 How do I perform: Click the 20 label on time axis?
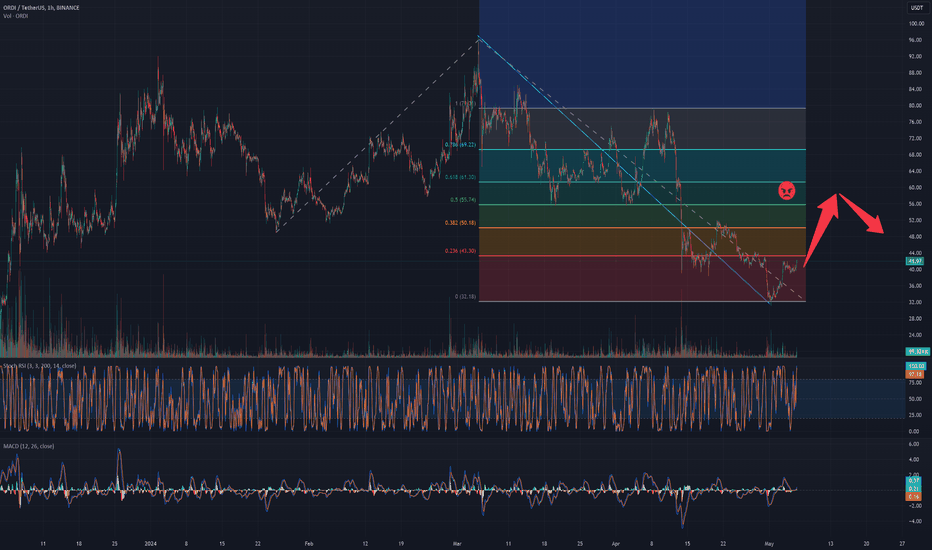point(866,543)
